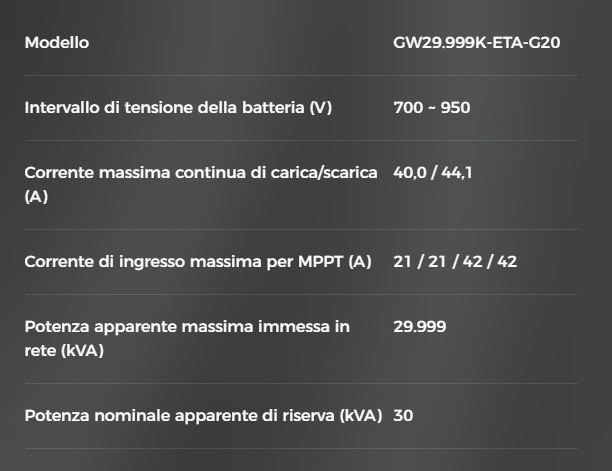612x471 pixels.
Task: Click the Modello row label
Action: (x=56, y=43)
